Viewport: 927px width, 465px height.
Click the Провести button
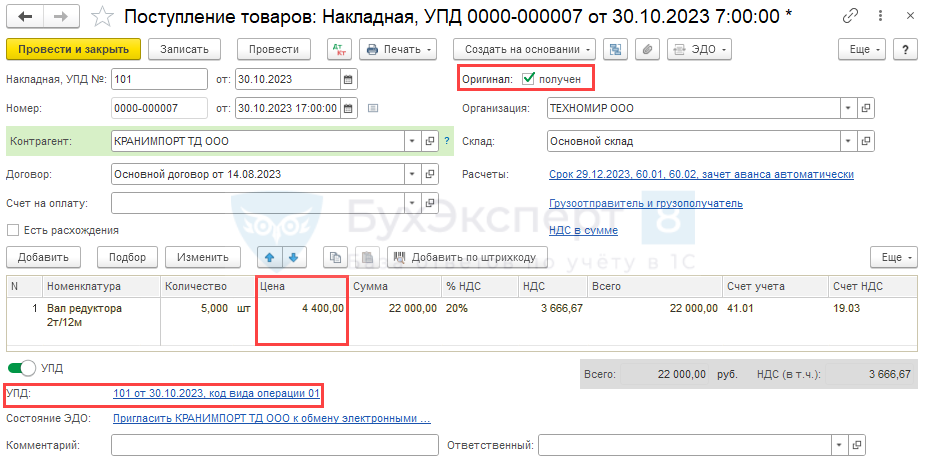click(x=274, y=50)
